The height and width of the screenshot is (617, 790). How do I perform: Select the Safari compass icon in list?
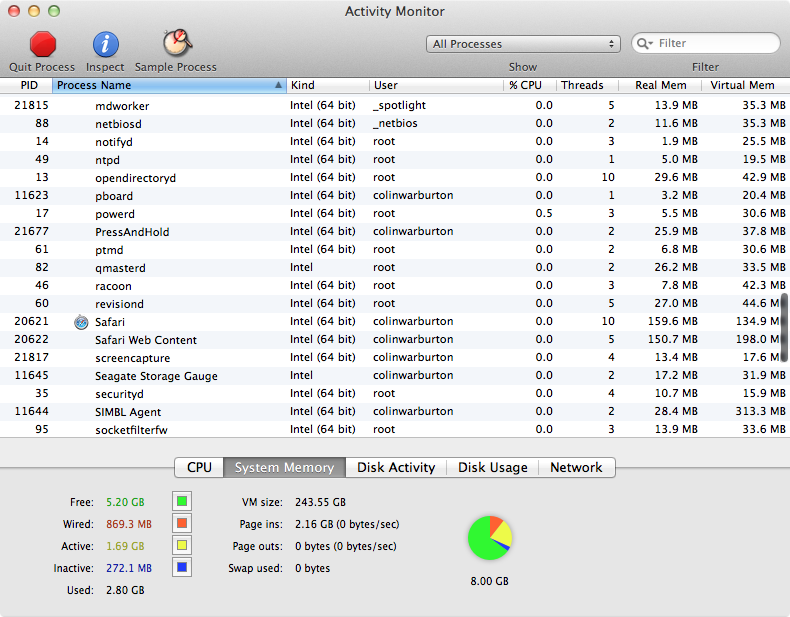(x=81, y=322)
